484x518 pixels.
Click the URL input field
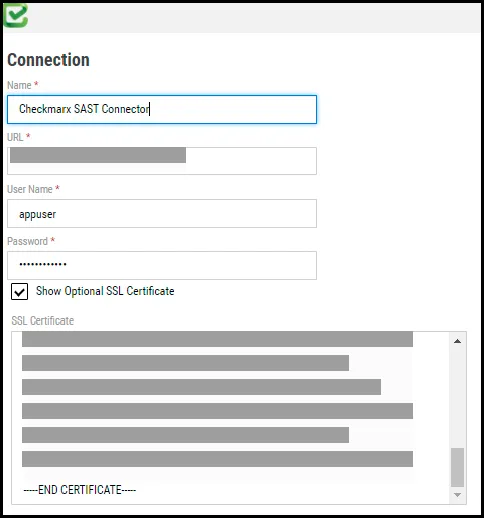point(162,161)
